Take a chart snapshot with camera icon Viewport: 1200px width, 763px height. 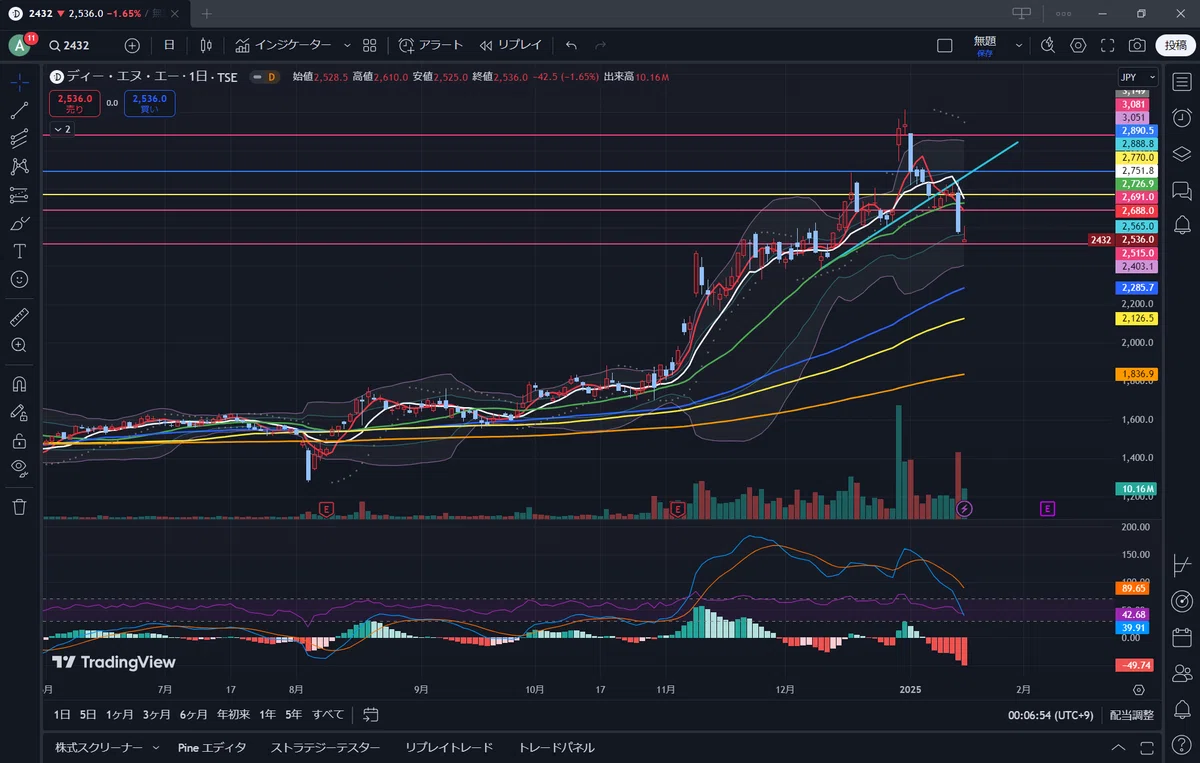click(1137, 45)
